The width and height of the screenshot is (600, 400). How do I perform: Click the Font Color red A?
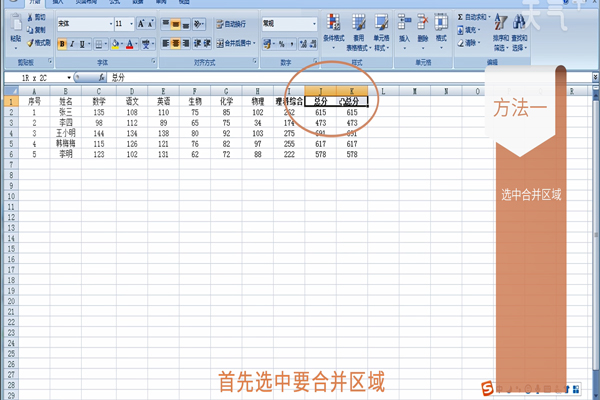[x=129, y=44]
